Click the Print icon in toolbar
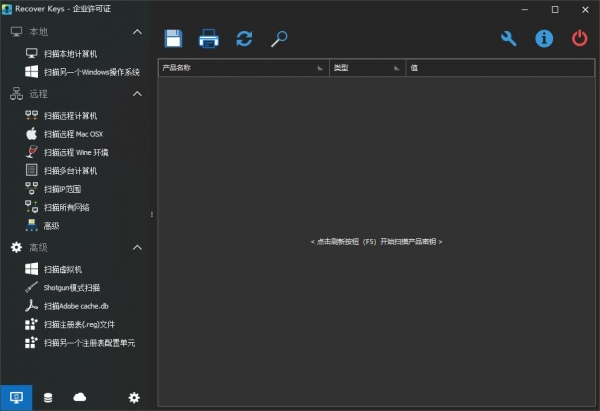This screenshot has width=600, height=411. 208,39
